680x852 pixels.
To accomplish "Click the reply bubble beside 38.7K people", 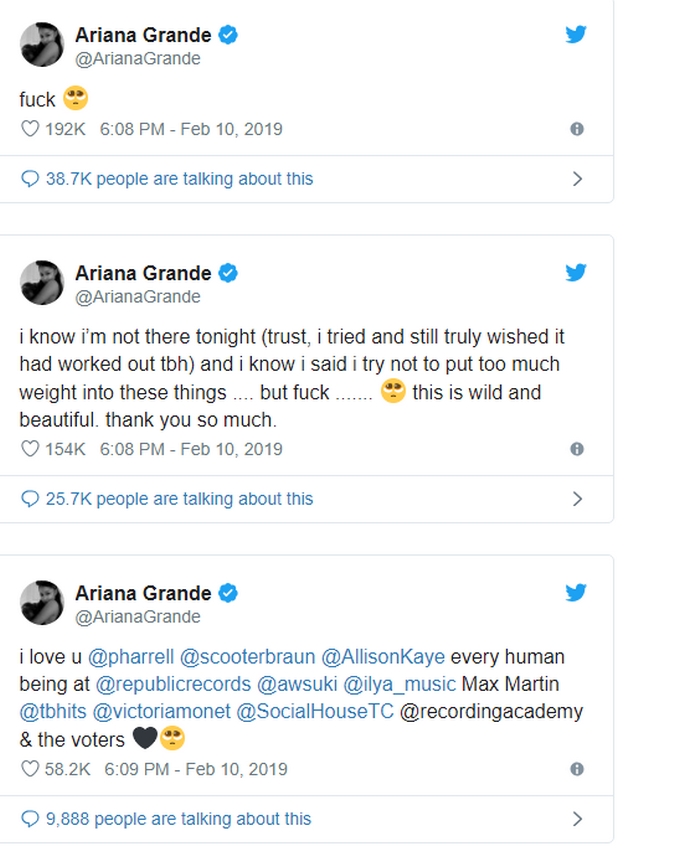I will tap(30, 179).
